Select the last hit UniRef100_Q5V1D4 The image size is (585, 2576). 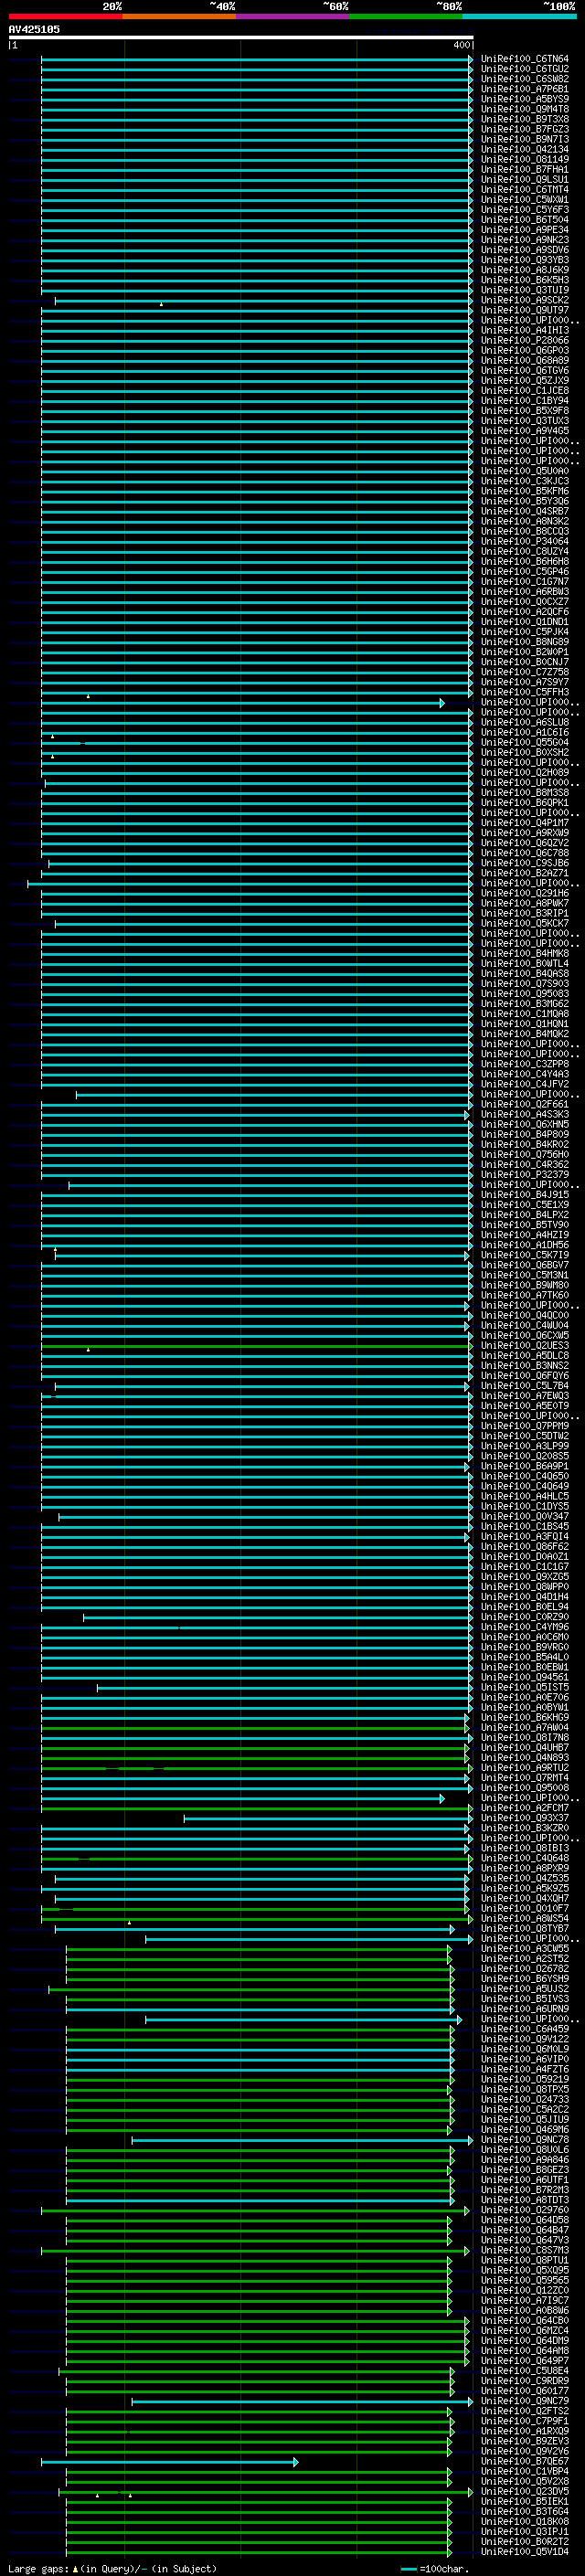pyautogui.click(x=524, y=2551)
